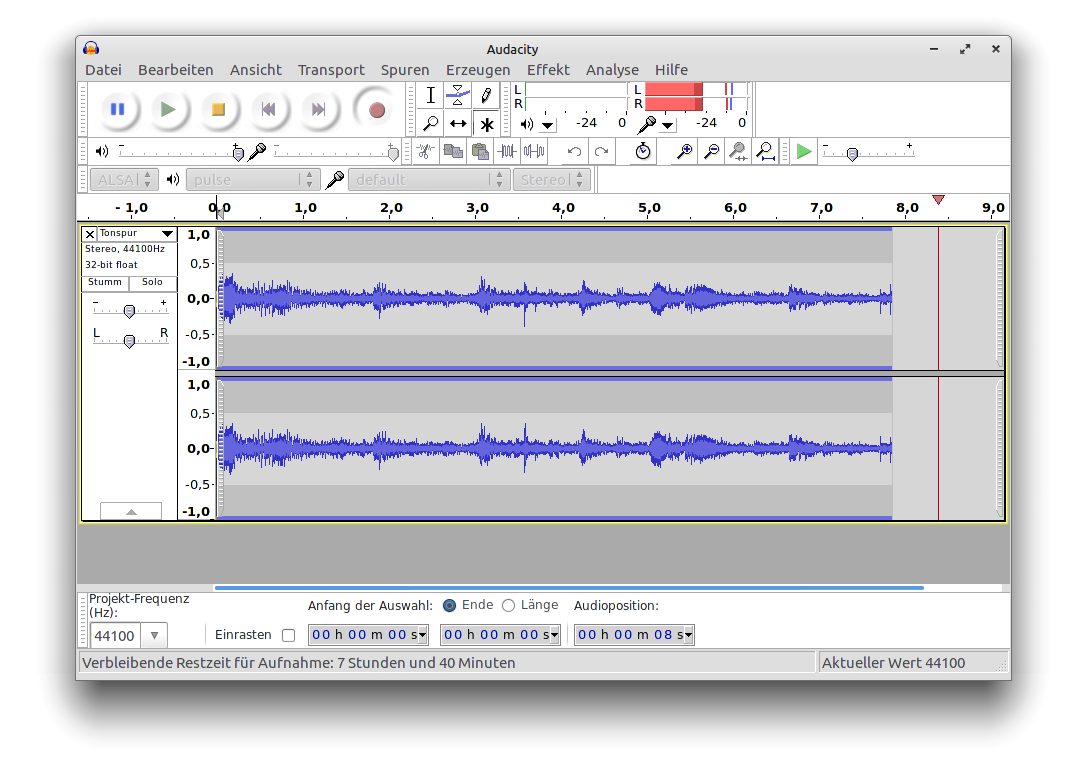The image size is (1087, 766).
Task: Select the Envelope tool
Action: tap(458, 95)
